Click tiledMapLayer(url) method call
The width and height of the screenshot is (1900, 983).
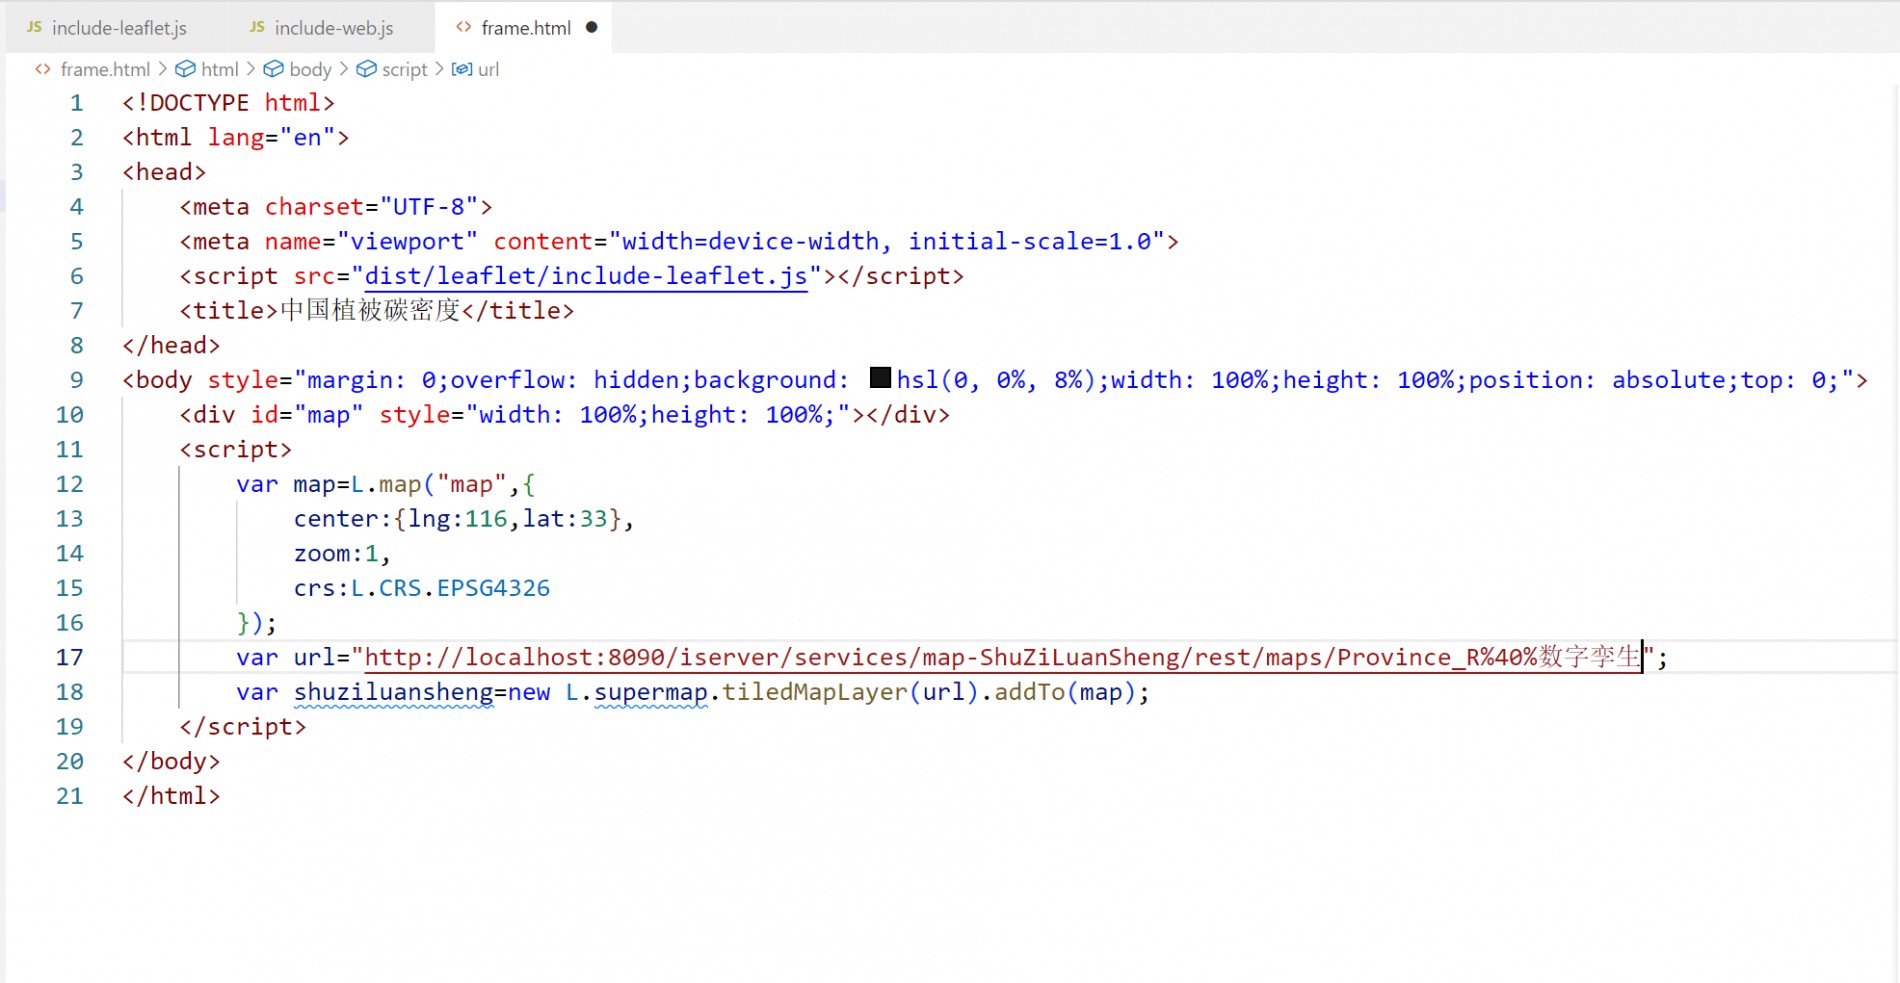pyautogui.click(x=850, y=692)
